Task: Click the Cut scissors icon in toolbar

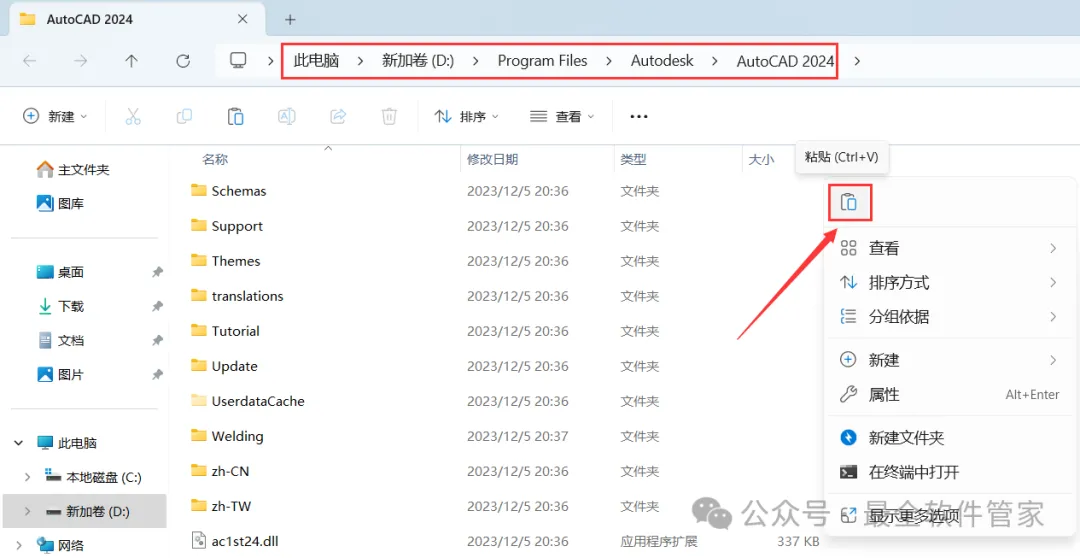Action: click(x=133, y=116)
